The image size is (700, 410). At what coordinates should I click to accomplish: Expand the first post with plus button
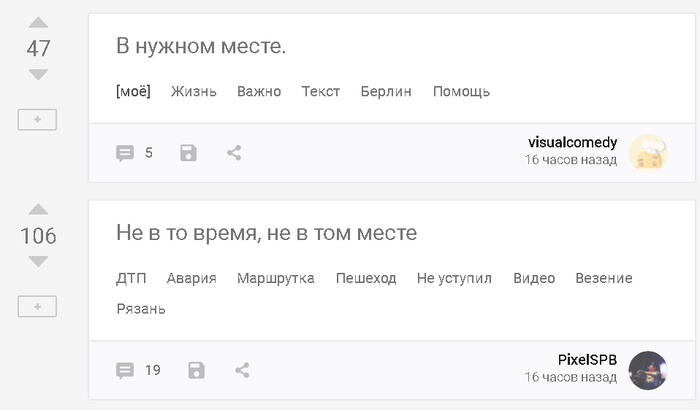(x=37, y=120)
